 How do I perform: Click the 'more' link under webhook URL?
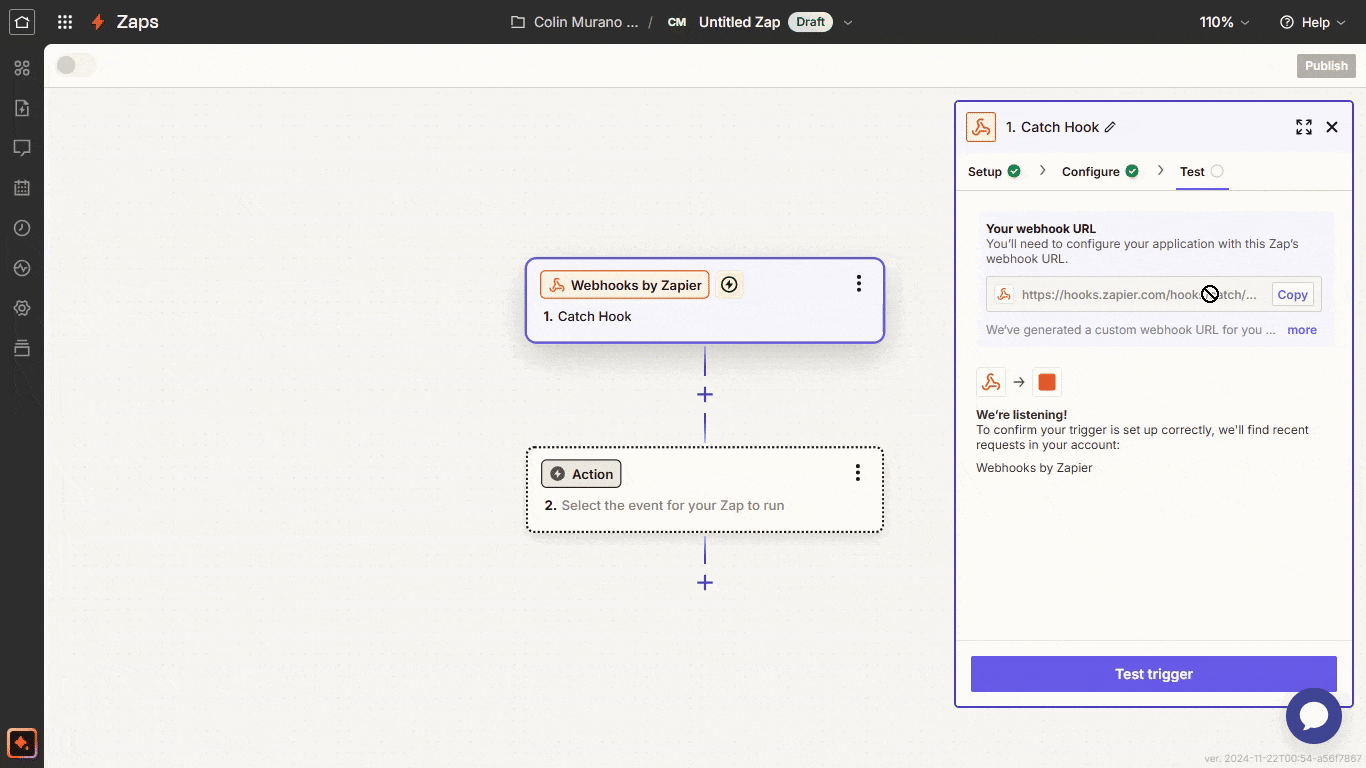[x=1302, y=330]
